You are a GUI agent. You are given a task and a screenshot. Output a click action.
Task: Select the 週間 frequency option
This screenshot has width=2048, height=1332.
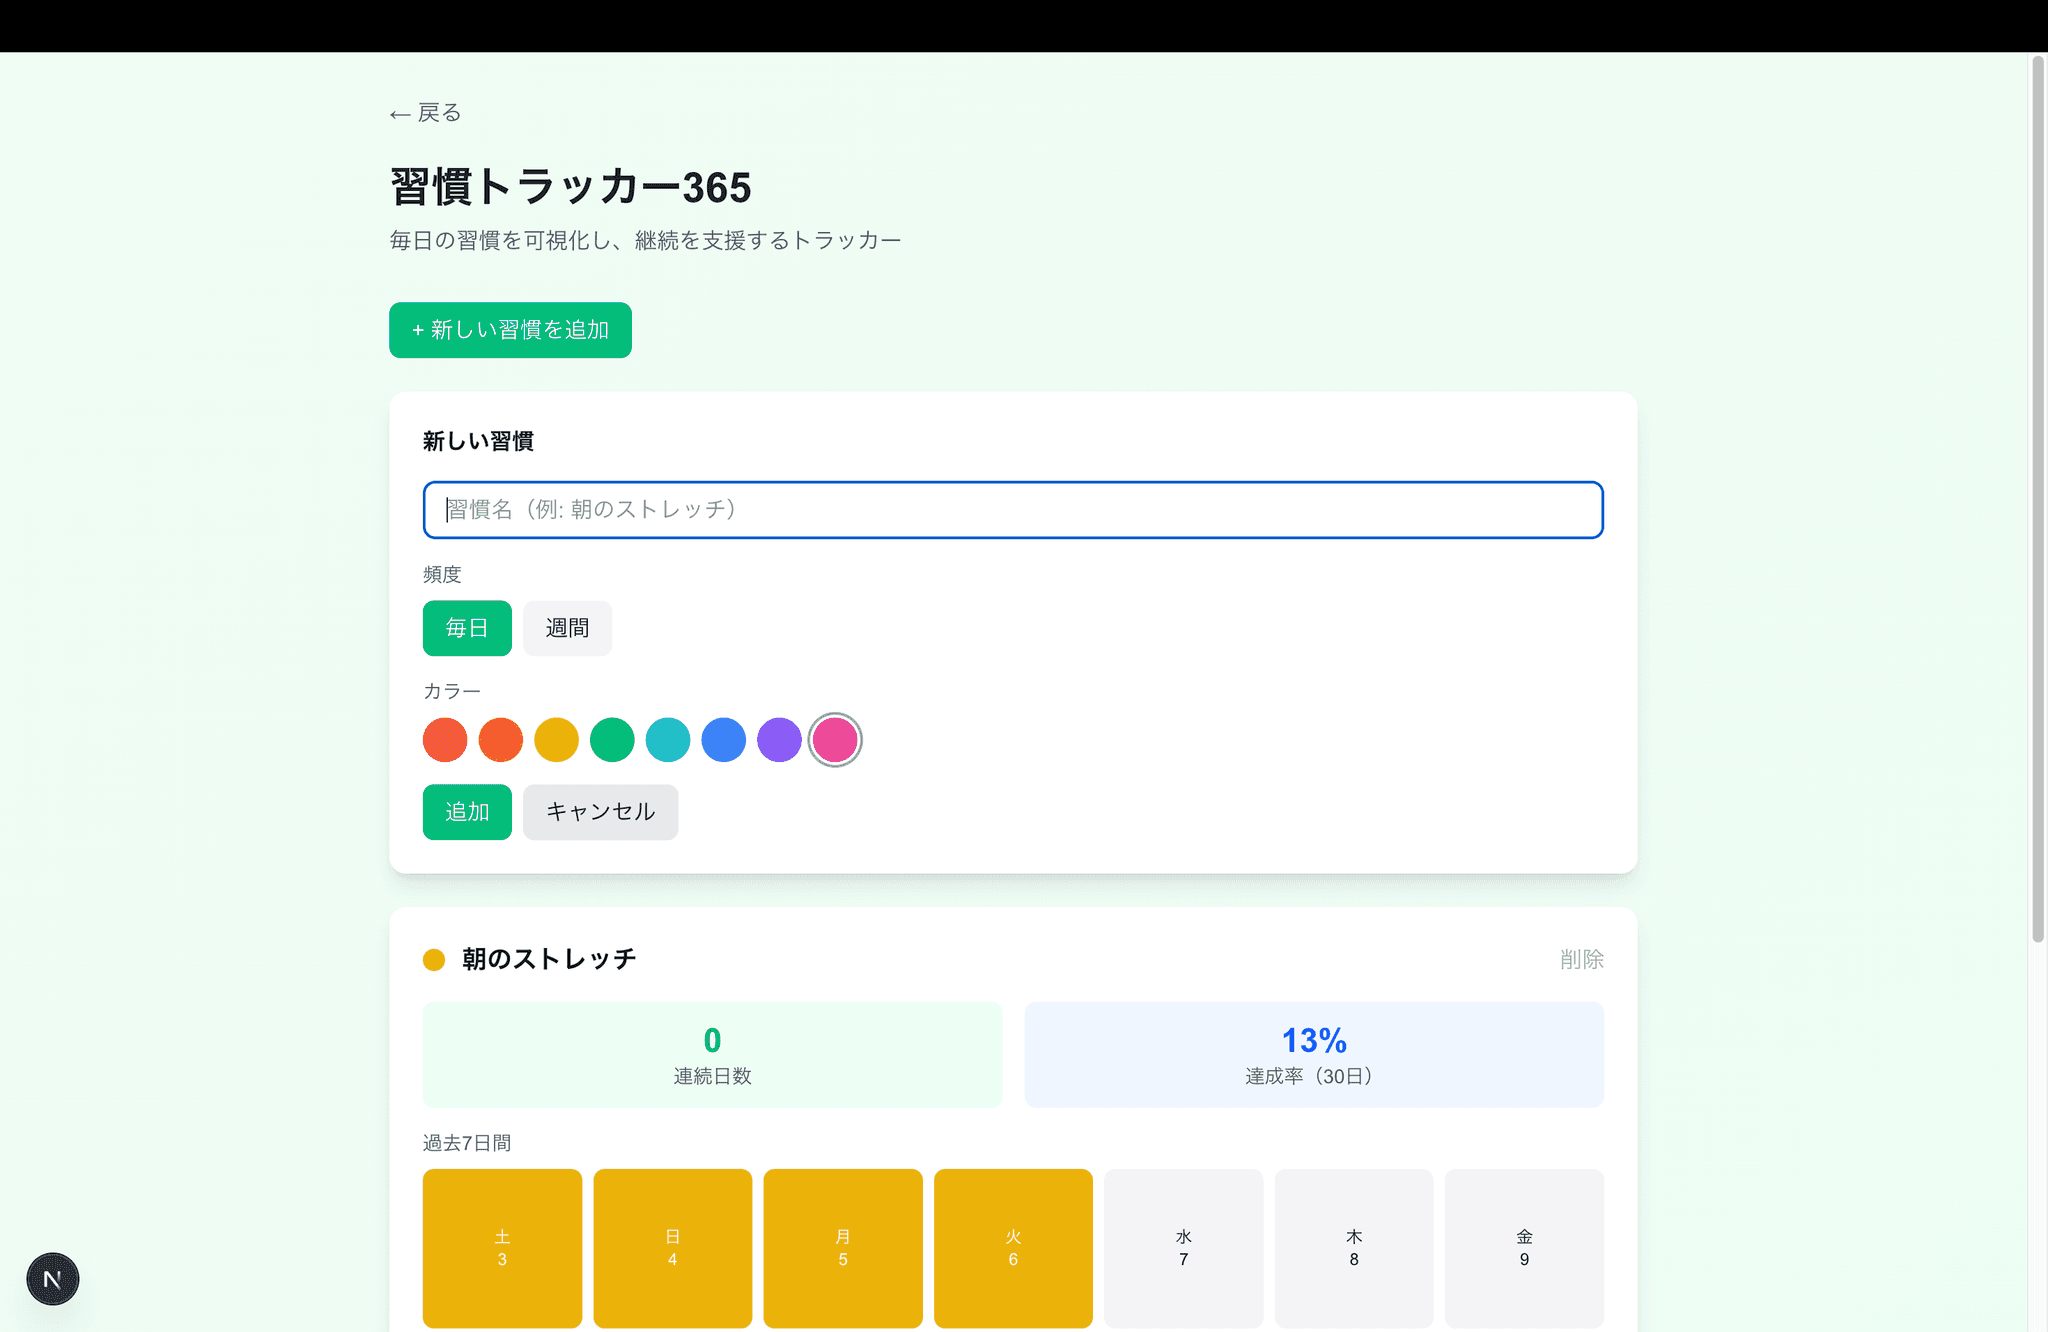[x=567, y=628]
